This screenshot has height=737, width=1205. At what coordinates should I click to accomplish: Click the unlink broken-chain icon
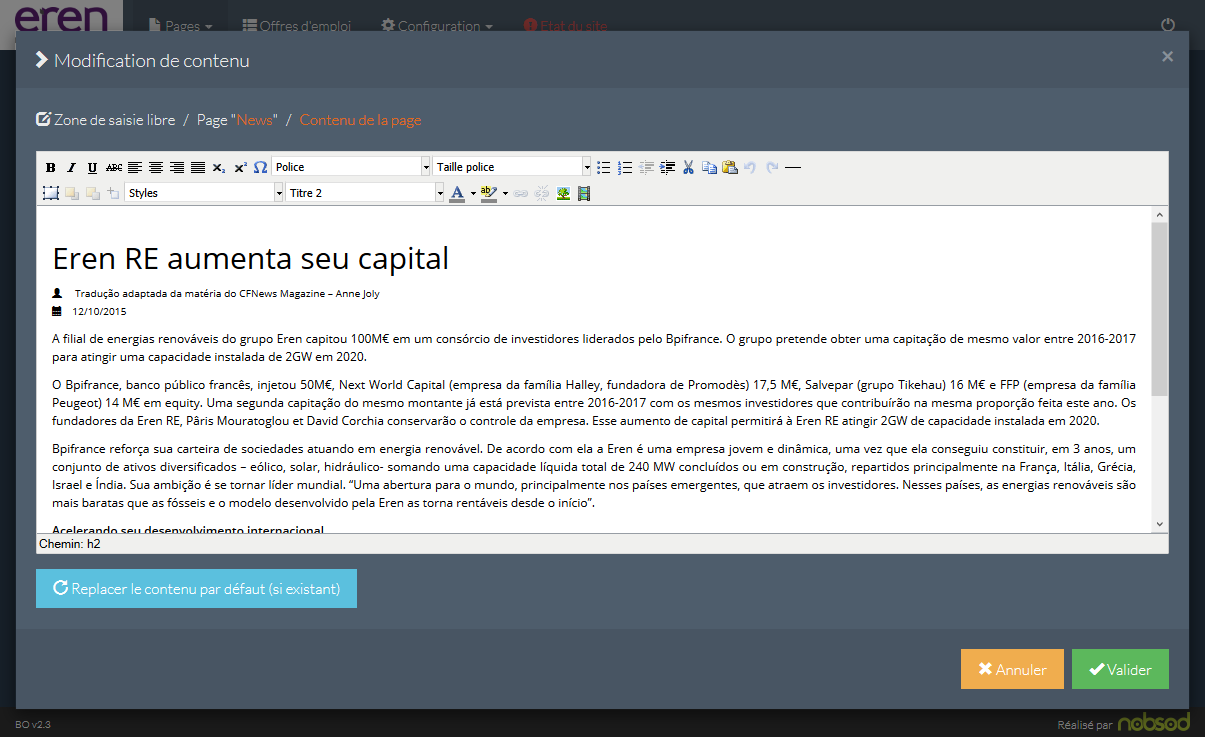[x=542, y=193]
